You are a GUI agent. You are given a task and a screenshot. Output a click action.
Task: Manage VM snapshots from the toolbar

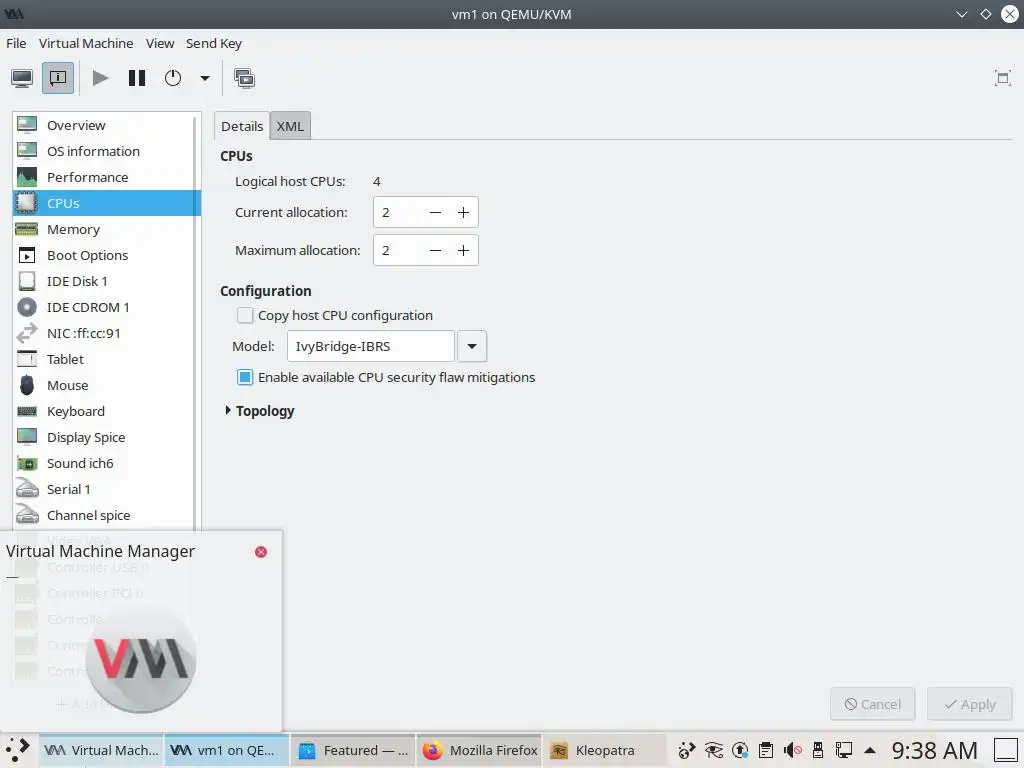pyautogui.click(x=245, y=78)
